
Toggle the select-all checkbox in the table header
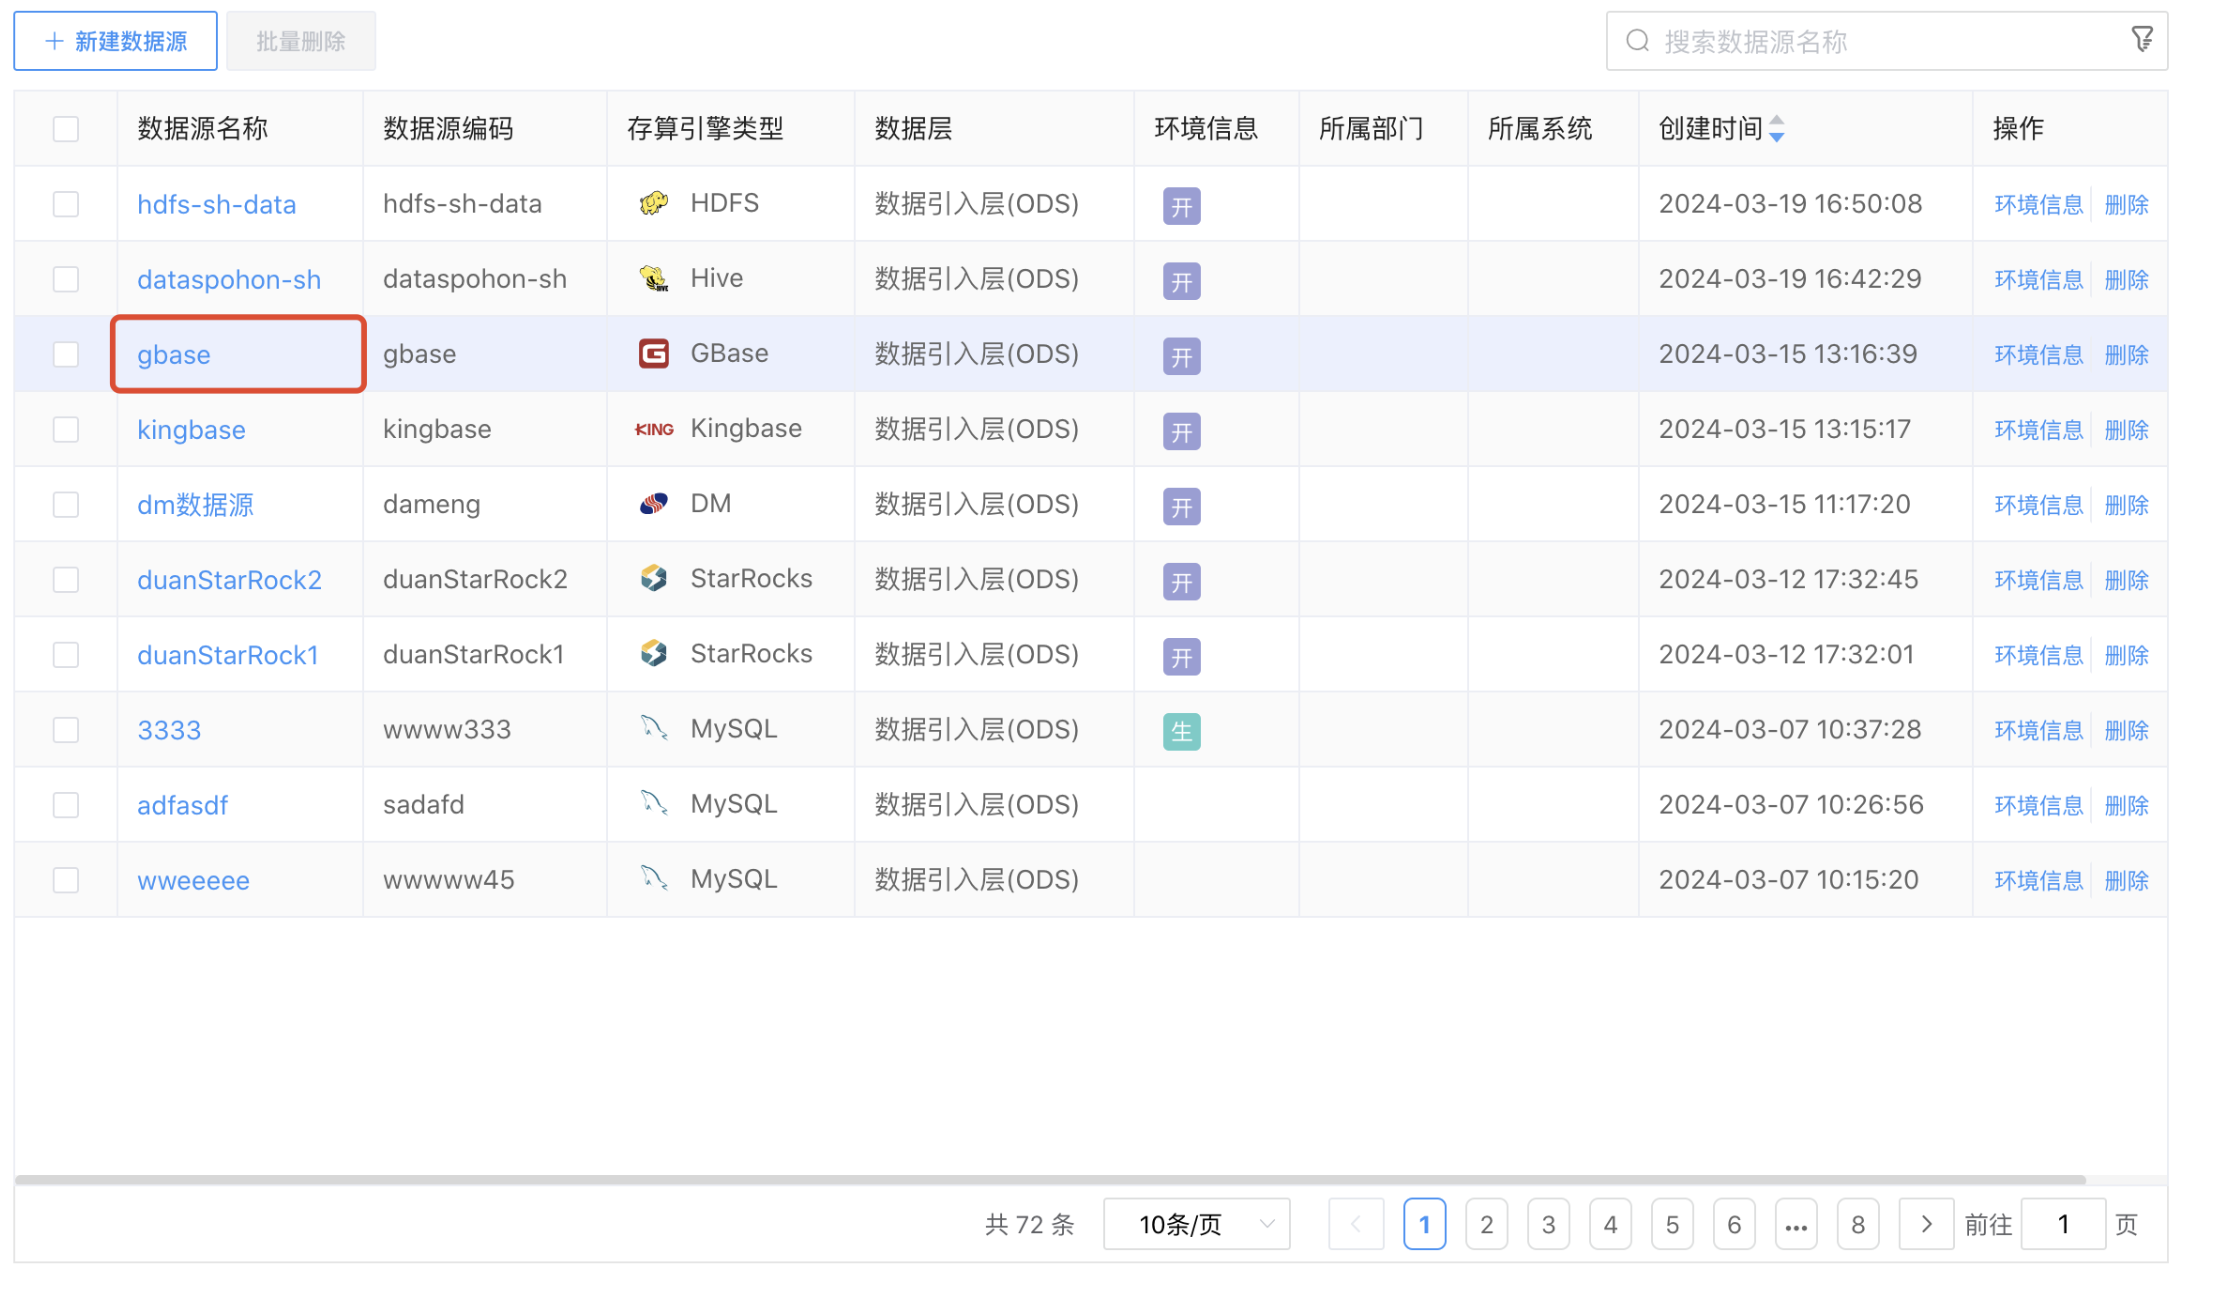[65, 128]
